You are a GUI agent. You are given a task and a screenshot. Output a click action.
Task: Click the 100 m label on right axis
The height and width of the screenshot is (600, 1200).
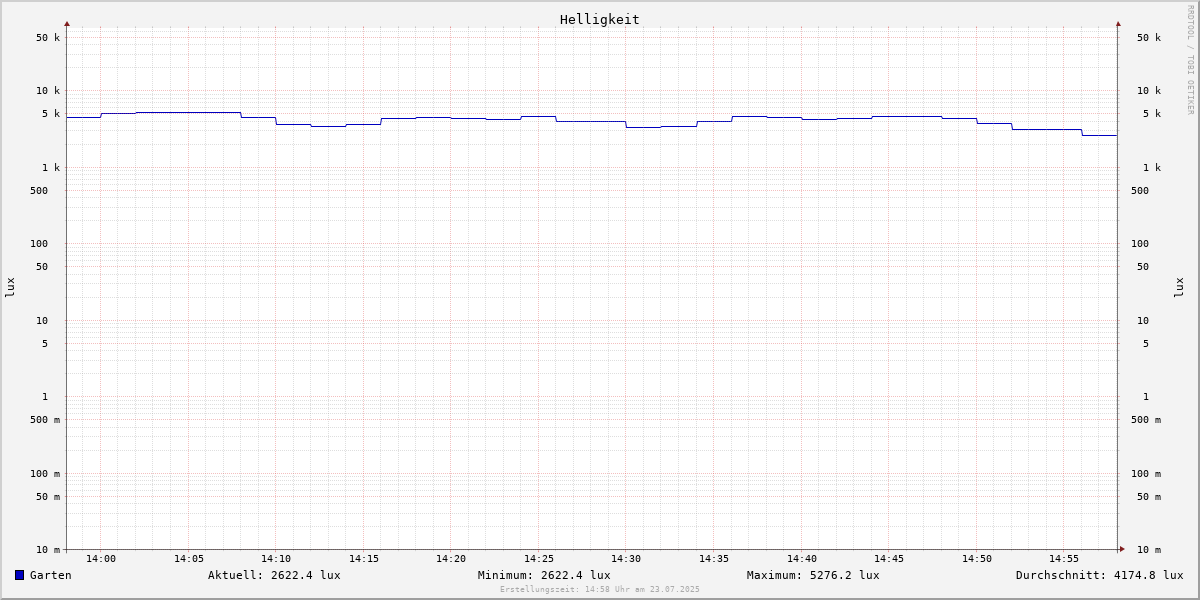pos(1146,474)
